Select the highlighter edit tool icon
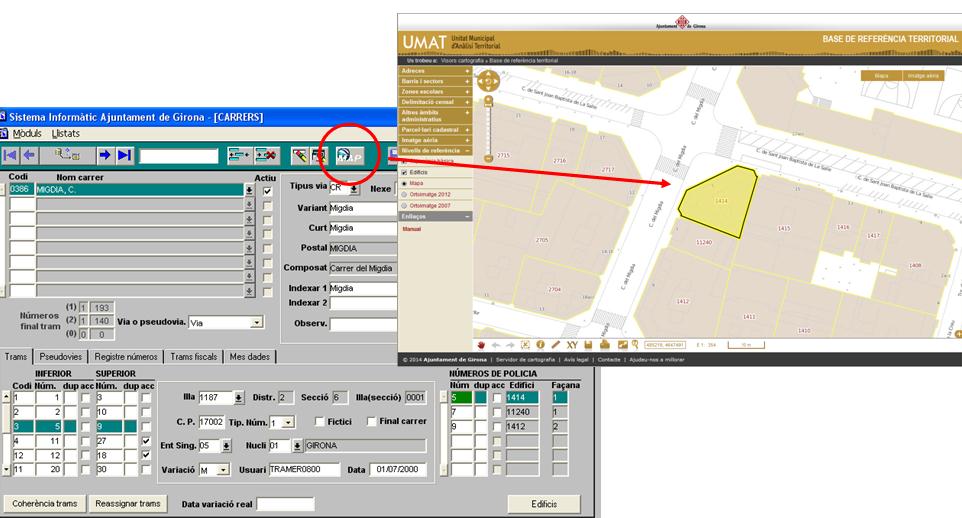Viewport: 962px width, 518px height. [299, 156]
